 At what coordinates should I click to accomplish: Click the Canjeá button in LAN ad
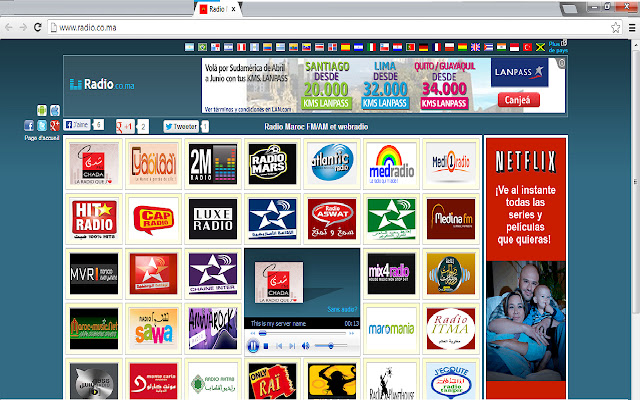pyautogui.click(x=518, y=100)
